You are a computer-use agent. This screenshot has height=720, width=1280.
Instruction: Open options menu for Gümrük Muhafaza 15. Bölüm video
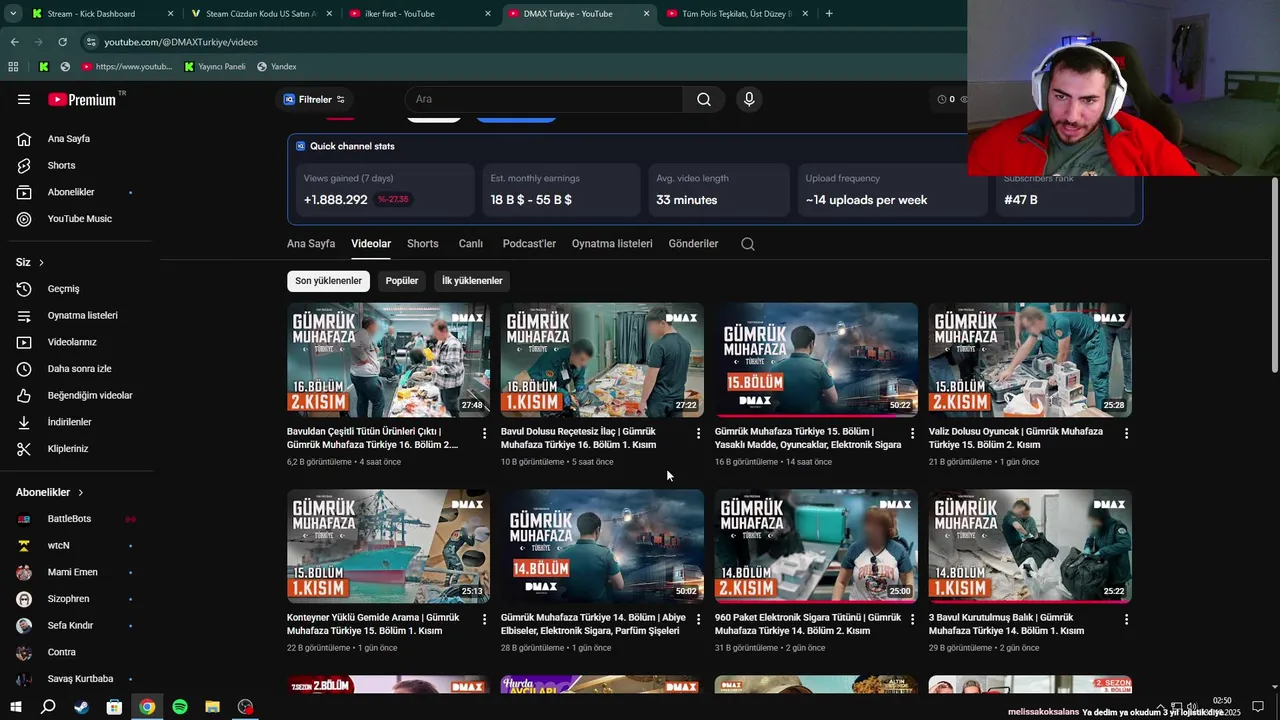(x=912, y=433)
